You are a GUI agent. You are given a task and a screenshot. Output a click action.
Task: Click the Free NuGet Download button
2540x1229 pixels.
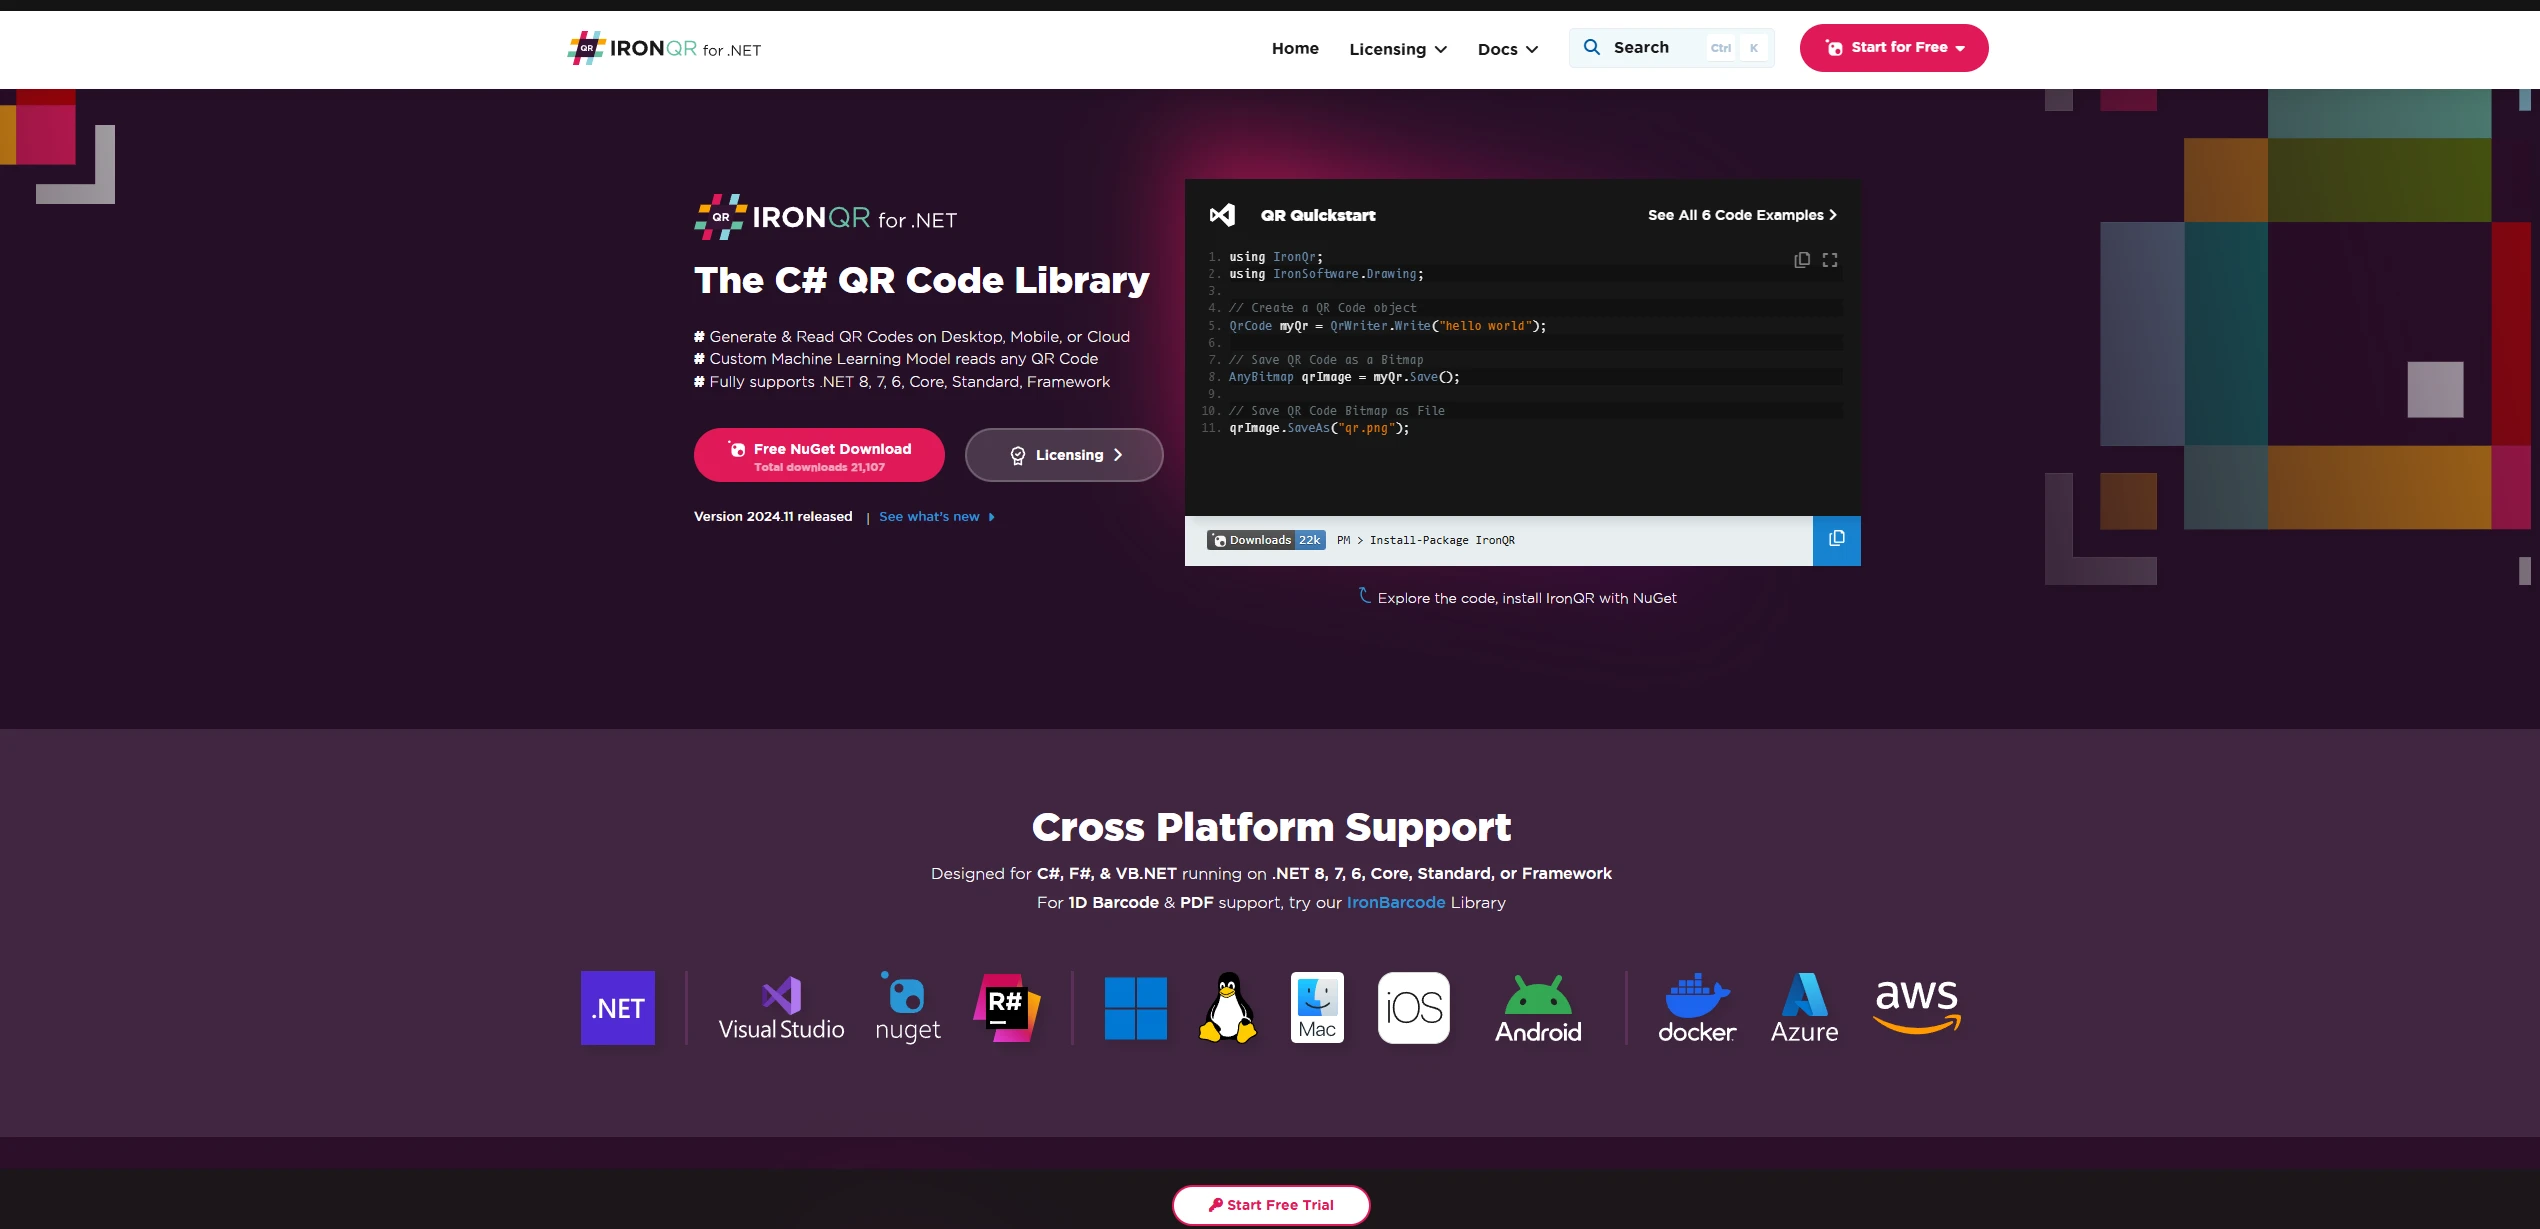(x=819, y=456)
